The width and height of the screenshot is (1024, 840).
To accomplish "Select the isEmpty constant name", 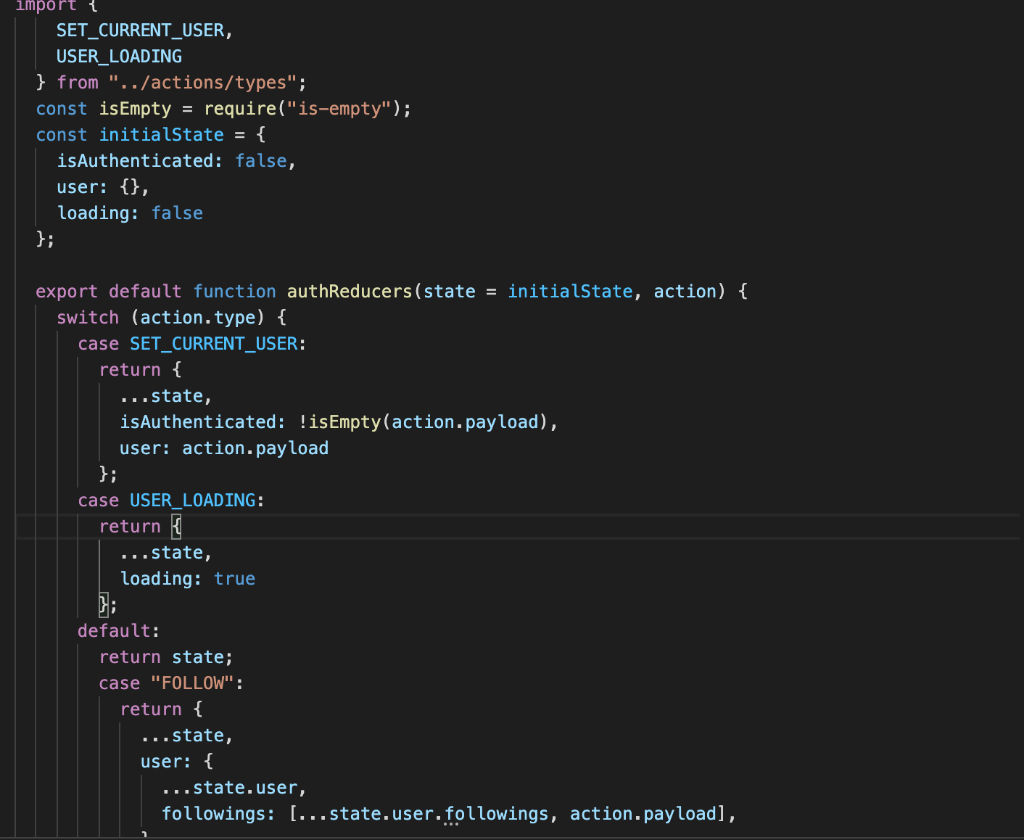I will pyautogui.click(x=134, y=108).
